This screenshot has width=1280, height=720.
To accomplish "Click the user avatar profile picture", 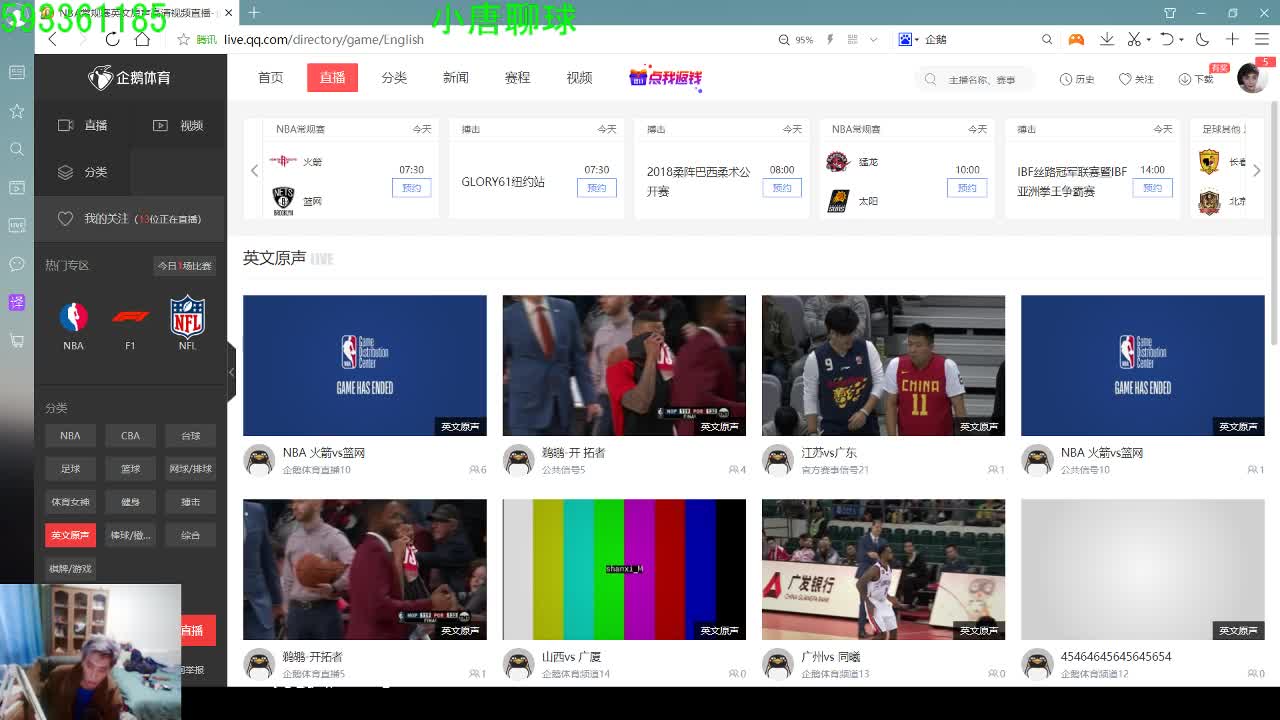I will click(1251, 78).
